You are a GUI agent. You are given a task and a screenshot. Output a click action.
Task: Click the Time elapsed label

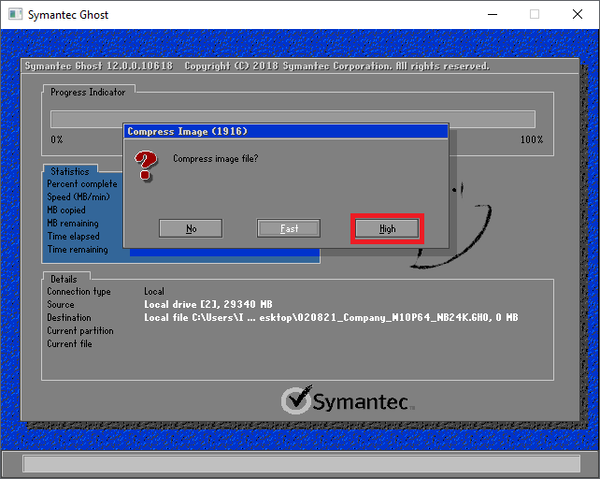73,236
